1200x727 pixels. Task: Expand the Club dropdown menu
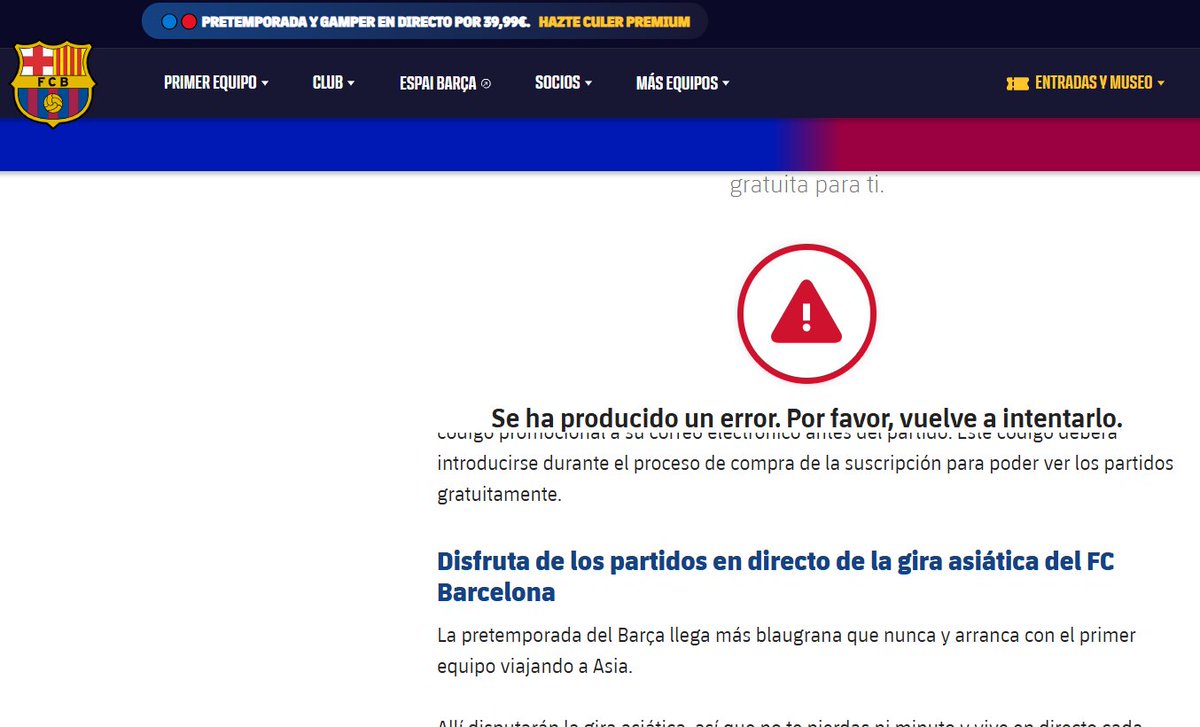coord(334,83)
